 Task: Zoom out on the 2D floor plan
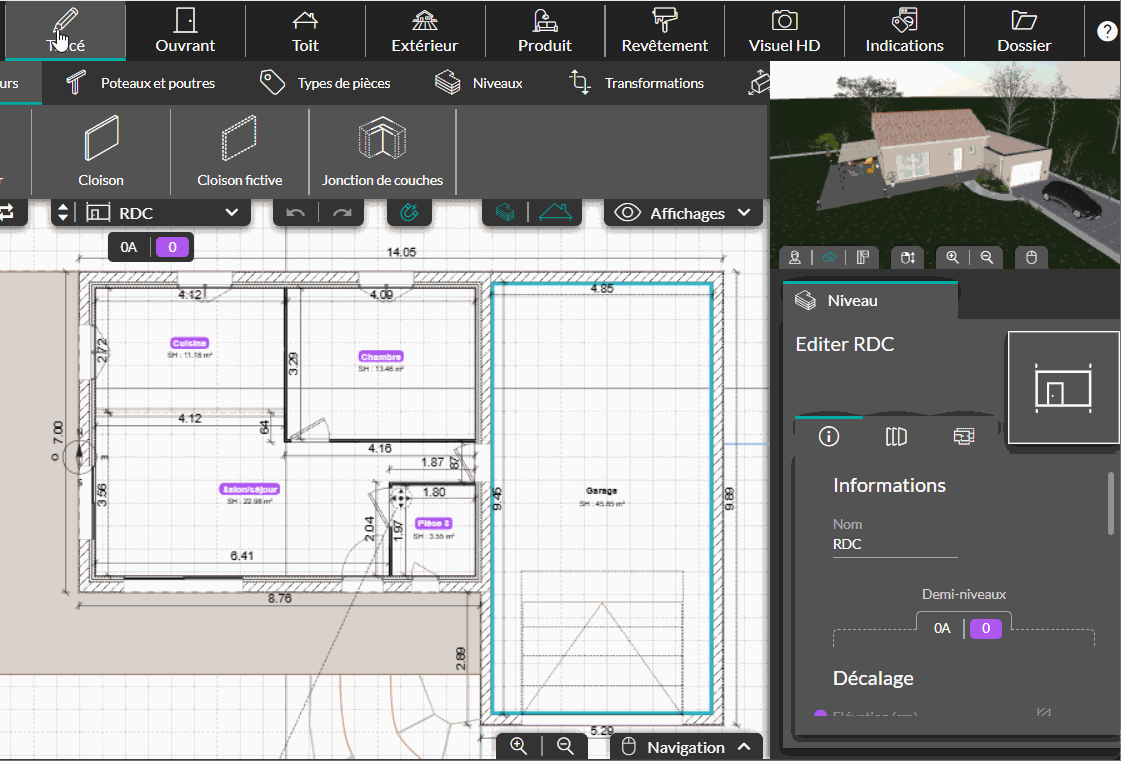565,747
